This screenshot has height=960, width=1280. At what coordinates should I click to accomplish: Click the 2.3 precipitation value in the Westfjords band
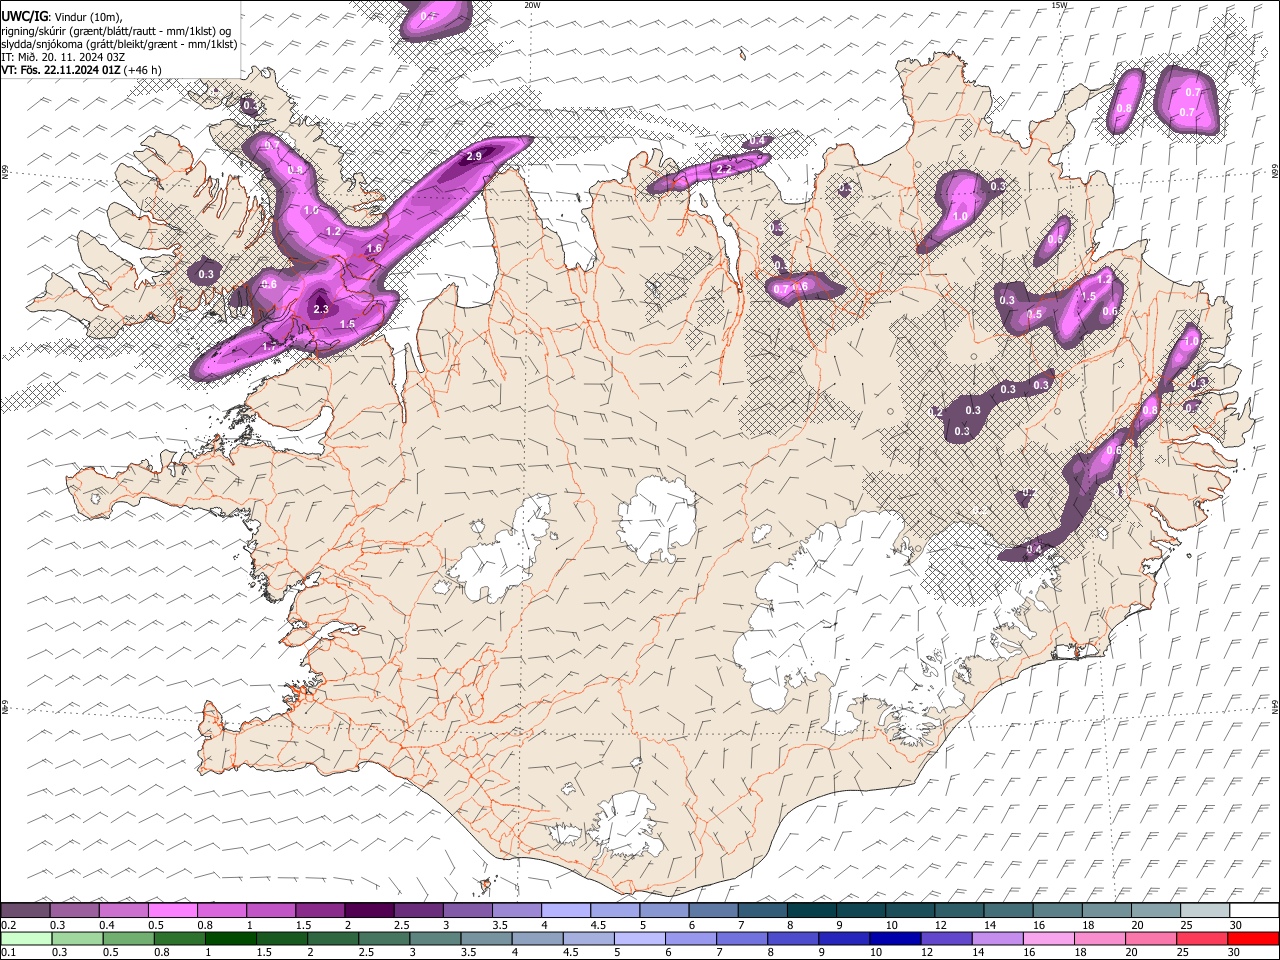[321, 310]
